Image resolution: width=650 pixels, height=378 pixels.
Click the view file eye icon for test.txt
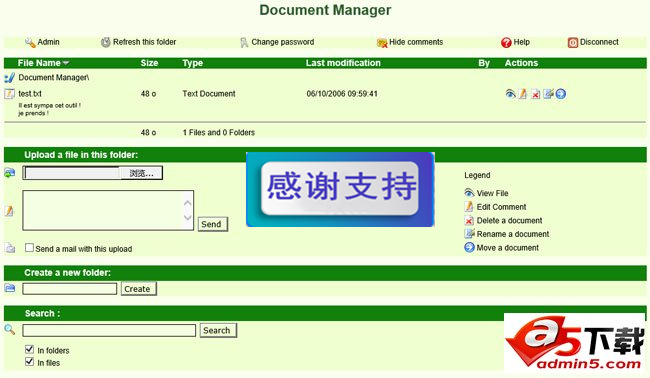pos(510,94)
